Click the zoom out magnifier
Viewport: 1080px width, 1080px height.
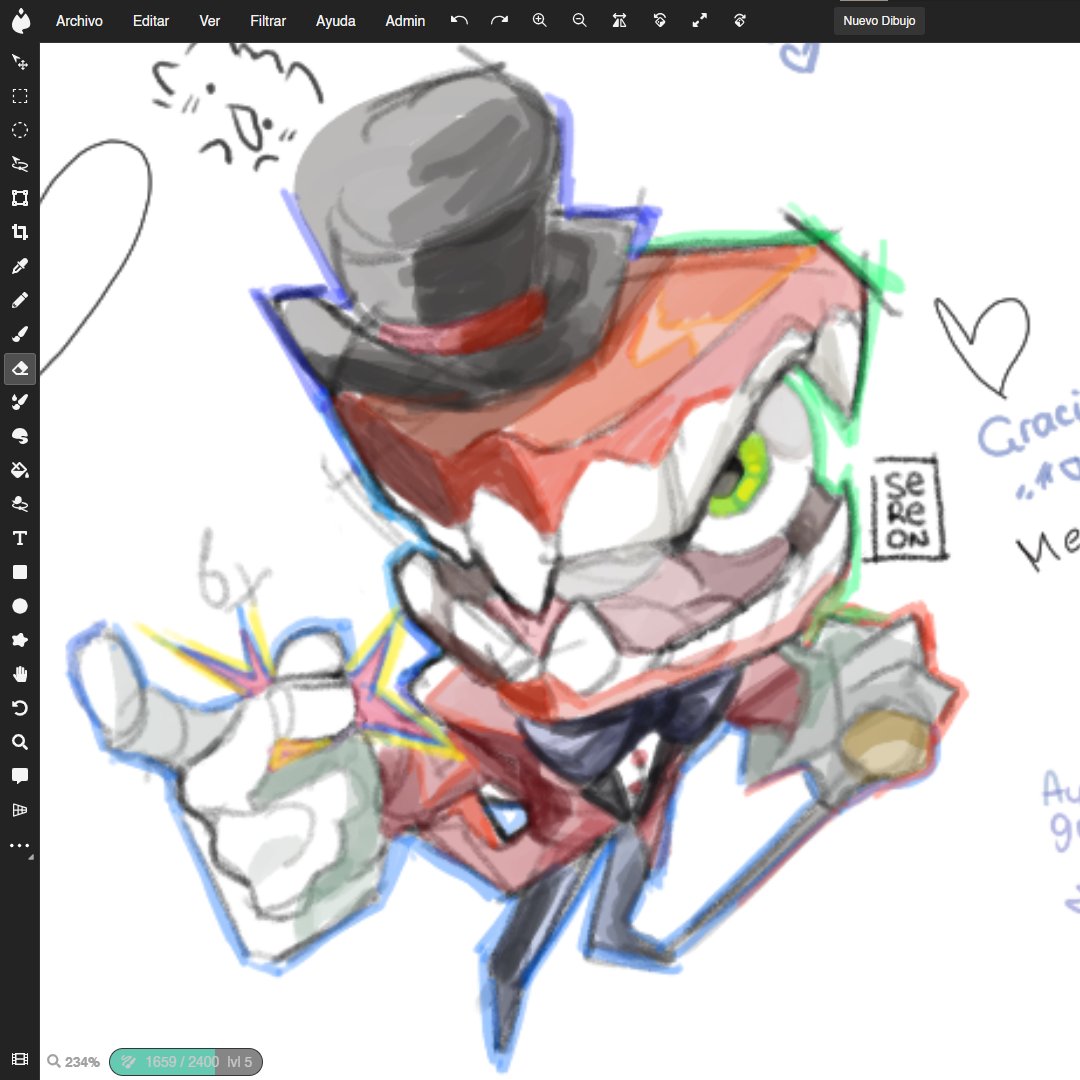(x=579, y=21)
